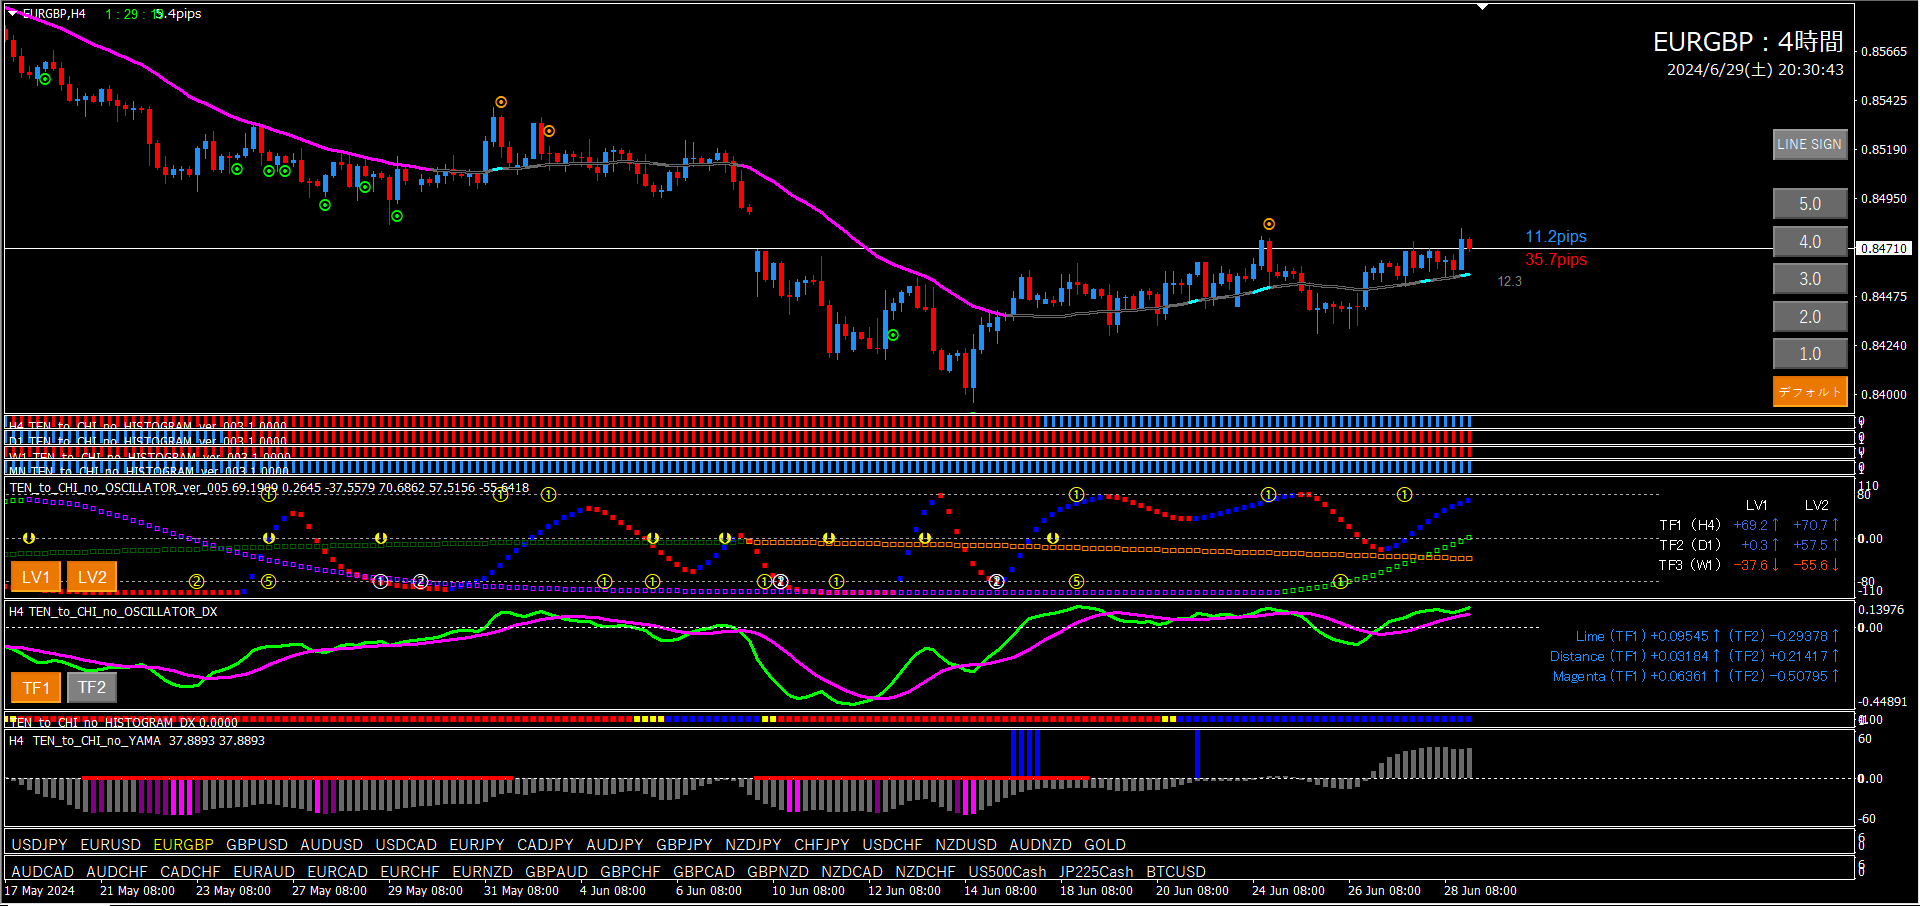Image resolution: width=1920 pixels, height=906 pixels.
Task: Open the EURGBP,H4 chart menu arrow
Action: [x=13, y=13]
